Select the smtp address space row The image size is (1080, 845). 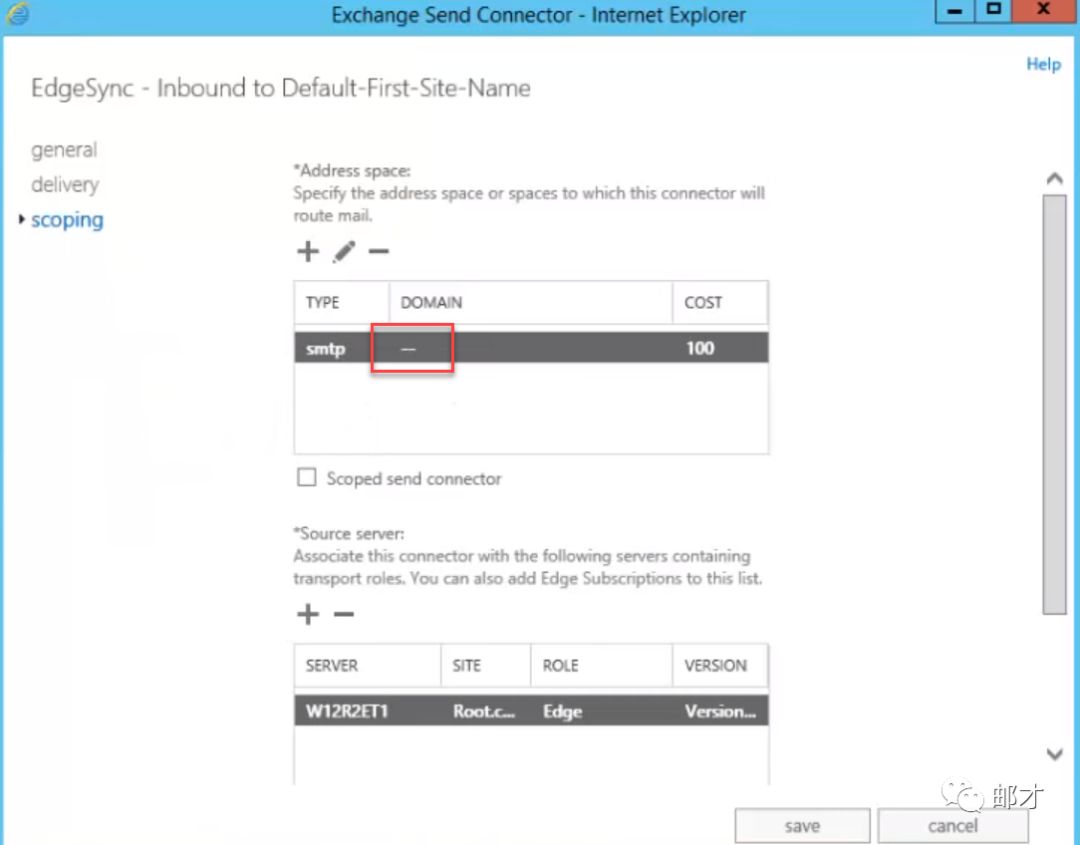click(530, 348)
